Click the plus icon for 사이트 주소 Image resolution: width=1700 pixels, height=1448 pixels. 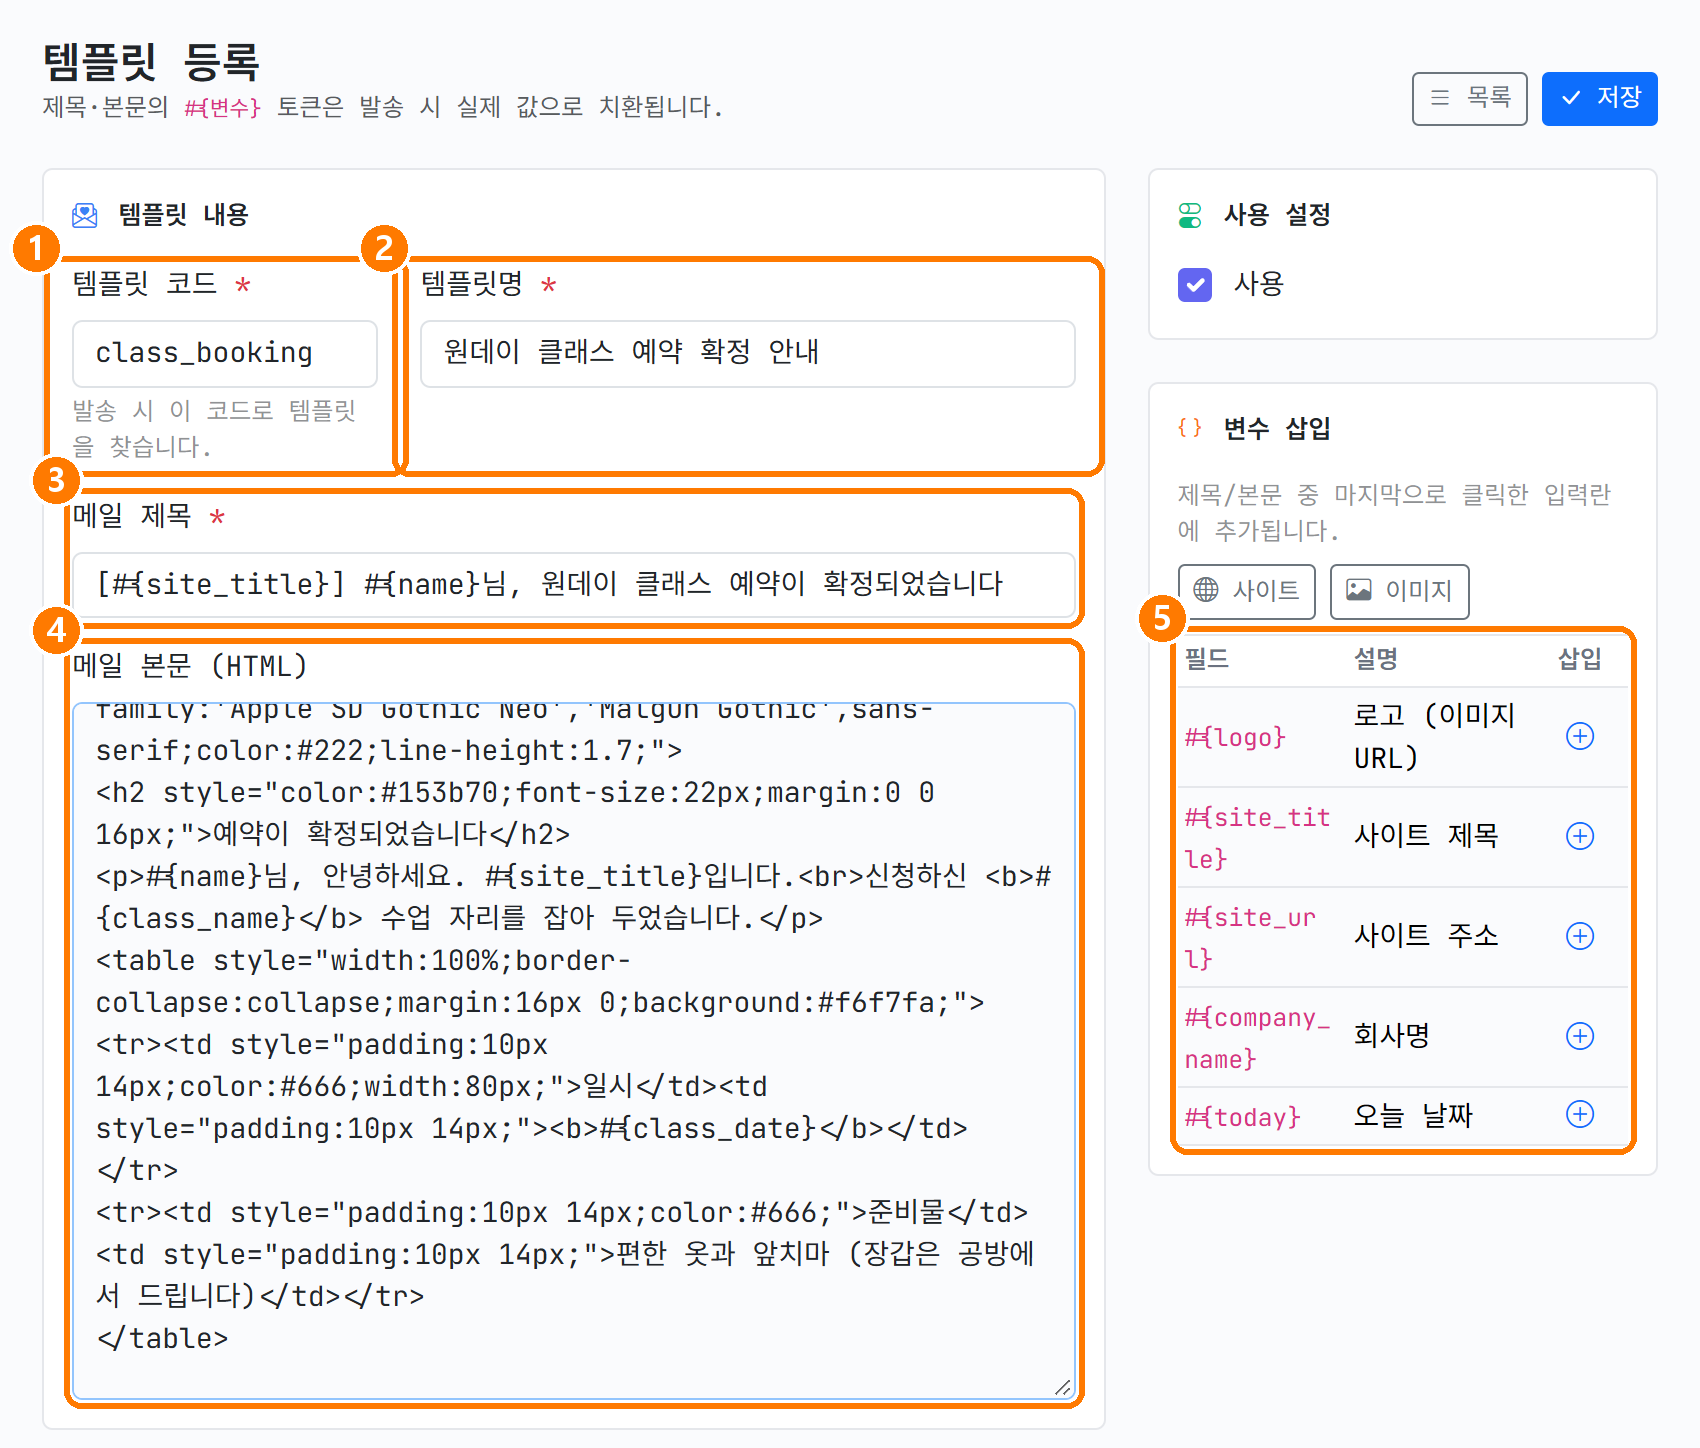pos(1580,937)
